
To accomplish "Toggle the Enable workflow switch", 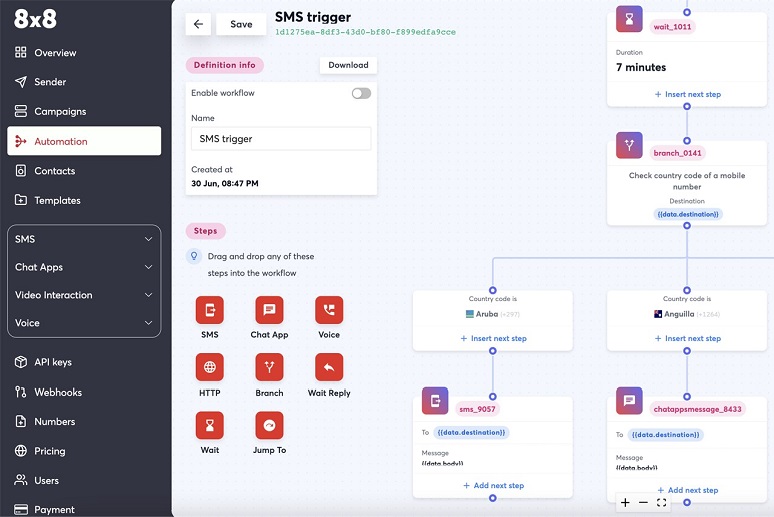I will click(x=361, y=93).
